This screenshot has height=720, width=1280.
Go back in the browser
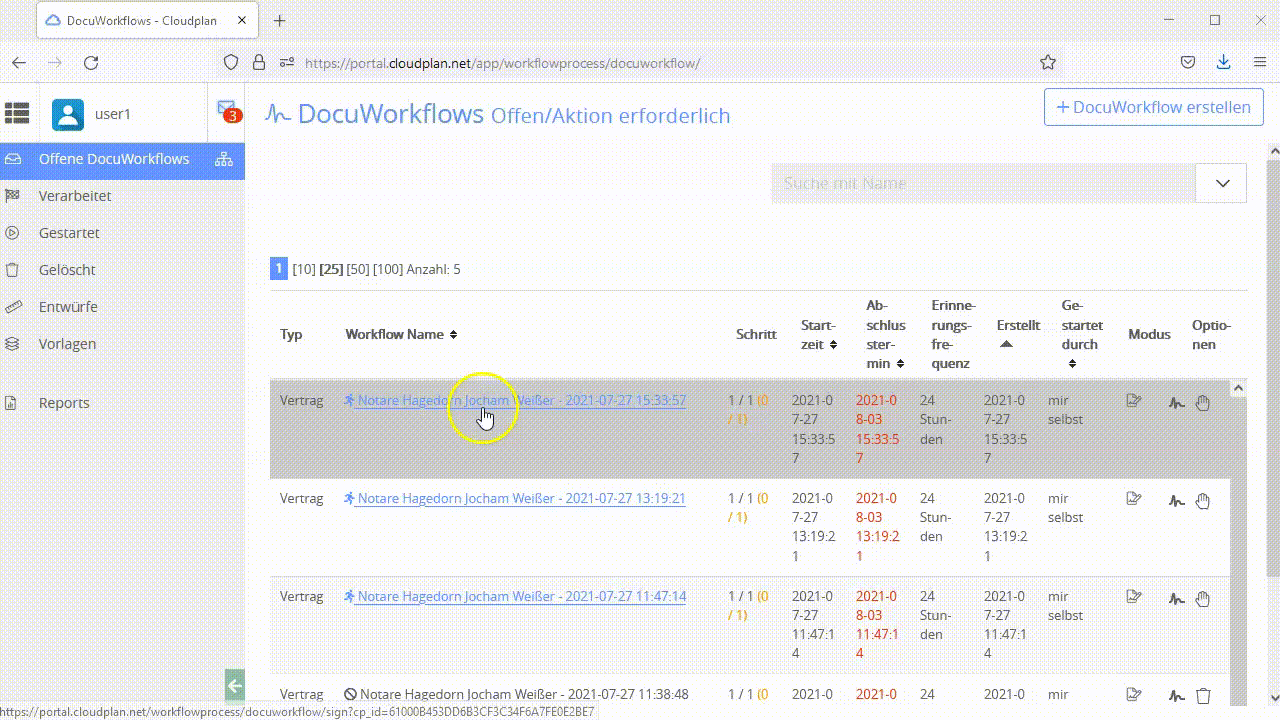(18, 62)
